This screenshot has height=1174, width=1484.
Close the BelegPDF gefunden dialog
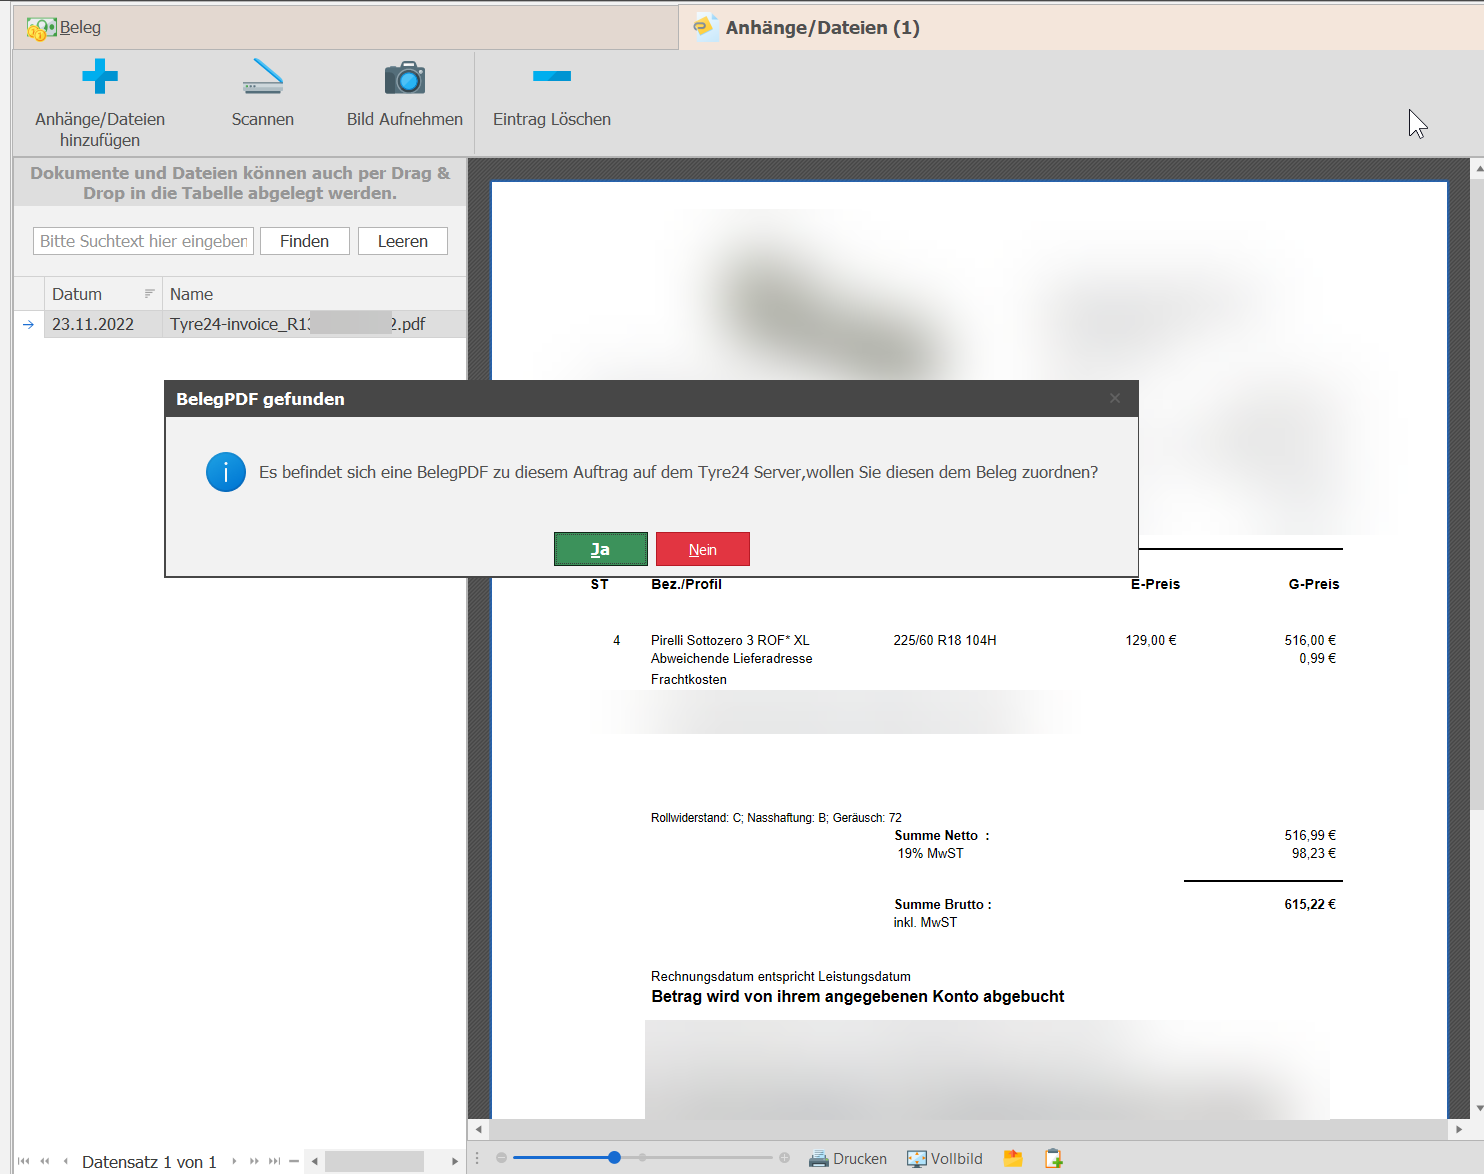pos(1115,398)
